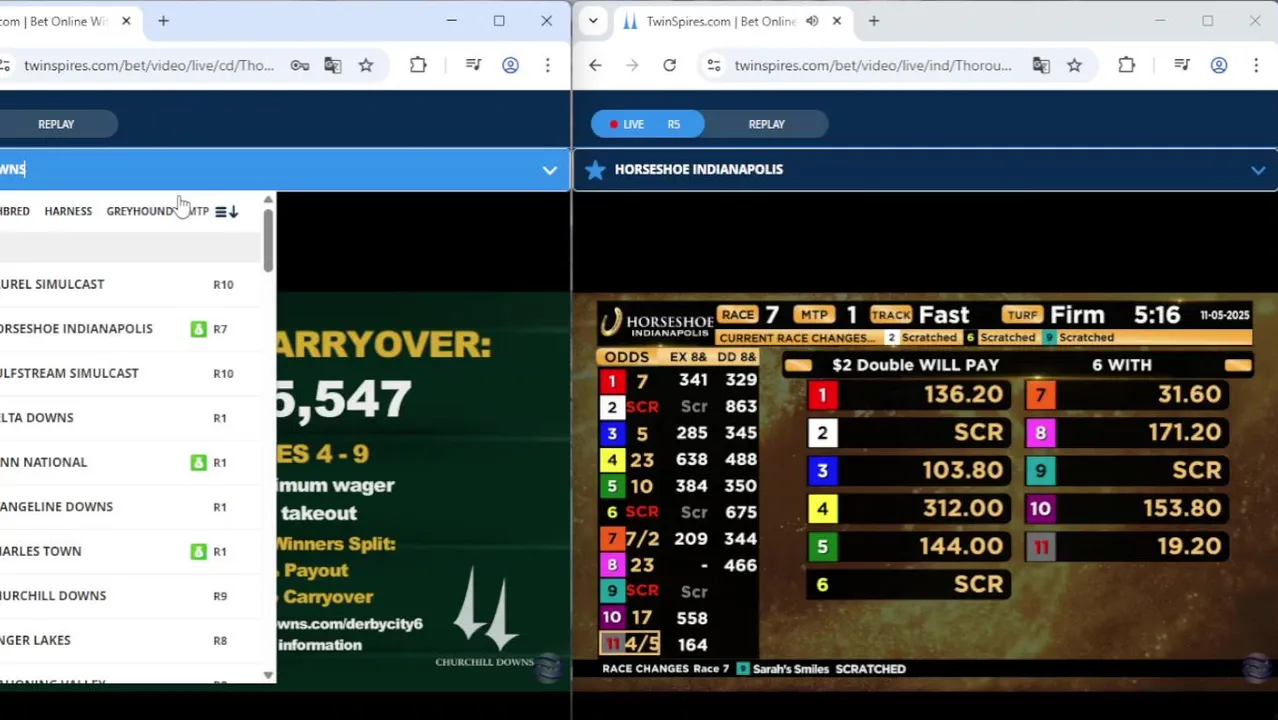Filter track list by GREYHOUND
The height and width of the screenshot is (720, 1278).
point(141,211)
